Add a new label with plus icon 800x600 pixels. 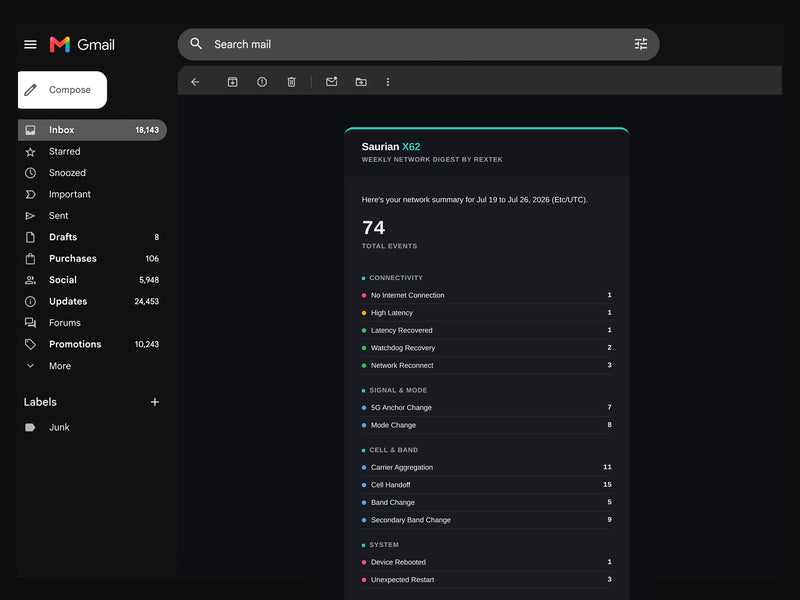tap(155, 402)
